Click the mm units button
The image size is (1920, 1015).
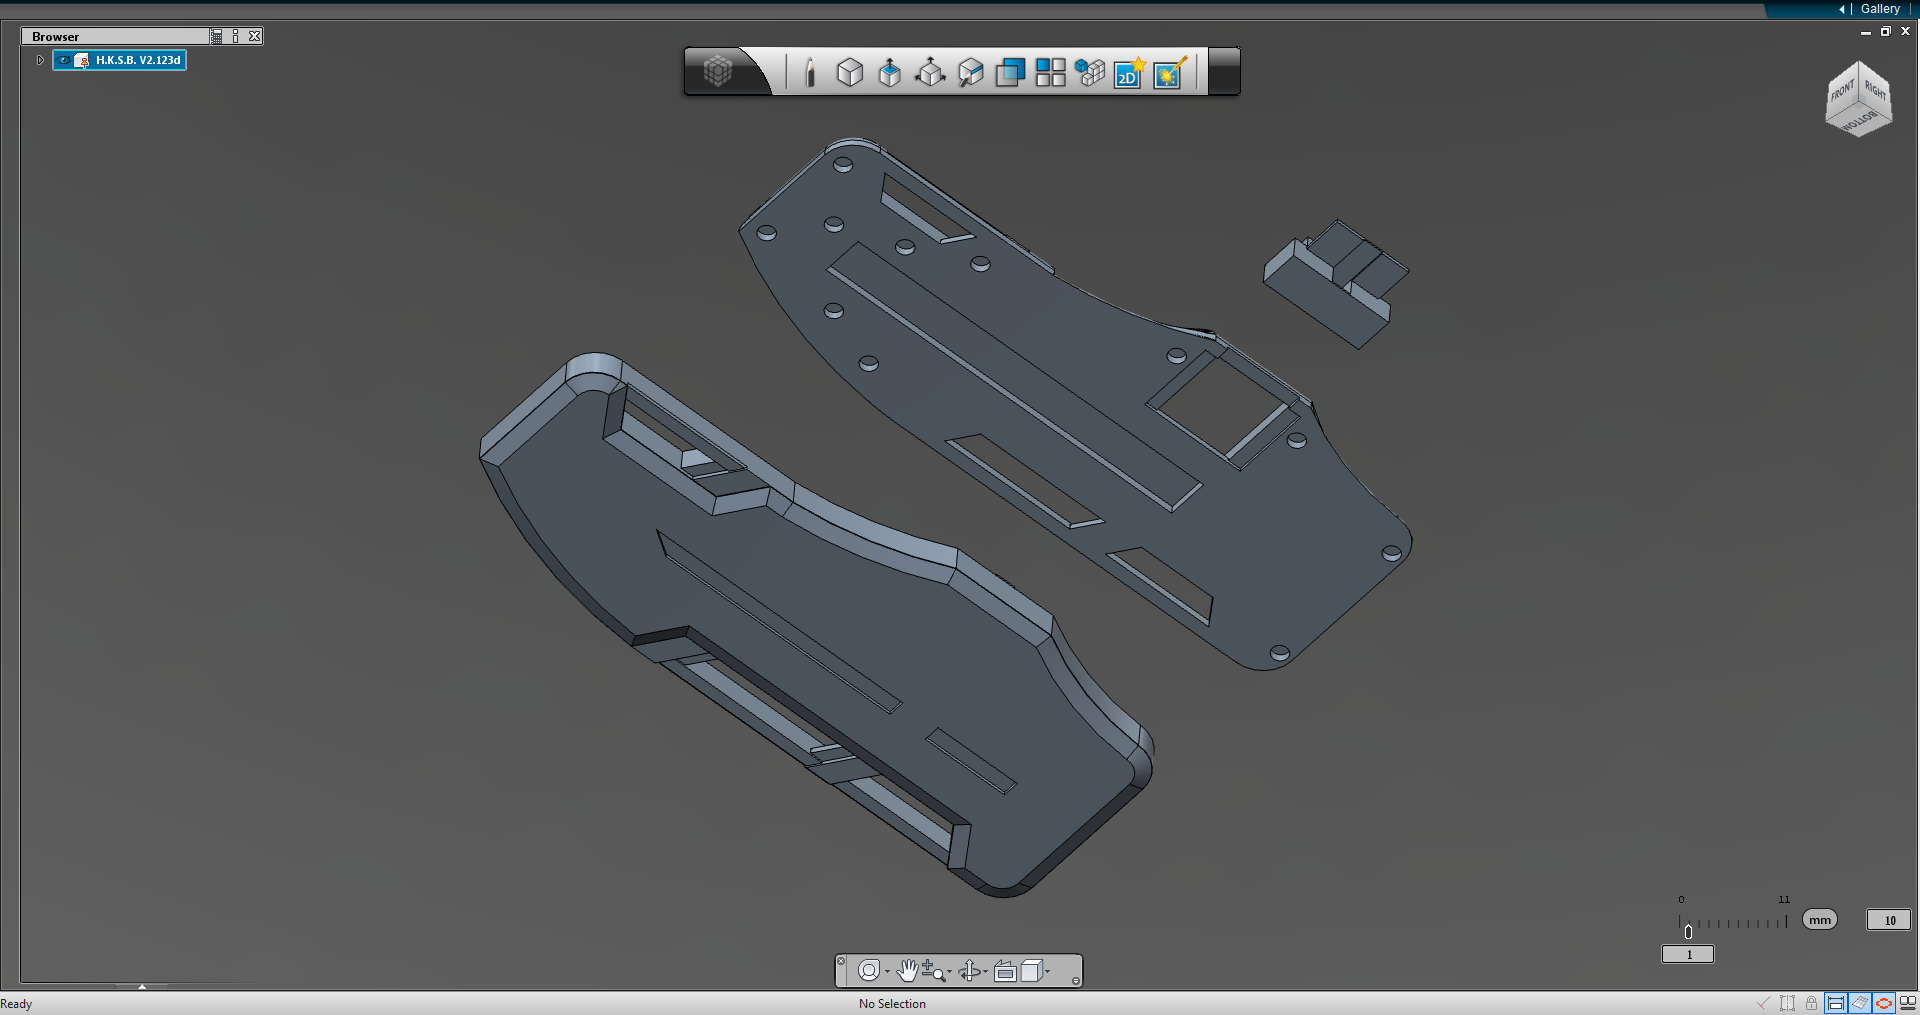click(x=1820, y=920)
